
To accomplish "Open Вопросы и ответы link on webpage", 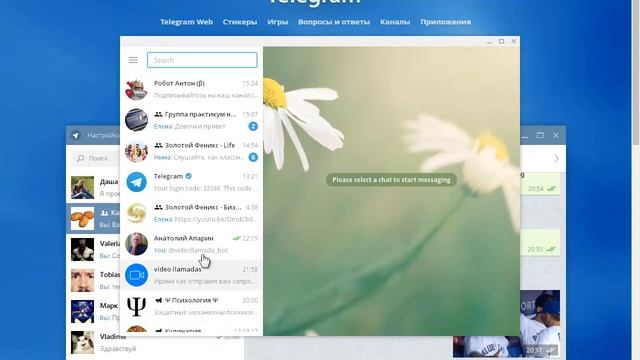I will 334,22.
